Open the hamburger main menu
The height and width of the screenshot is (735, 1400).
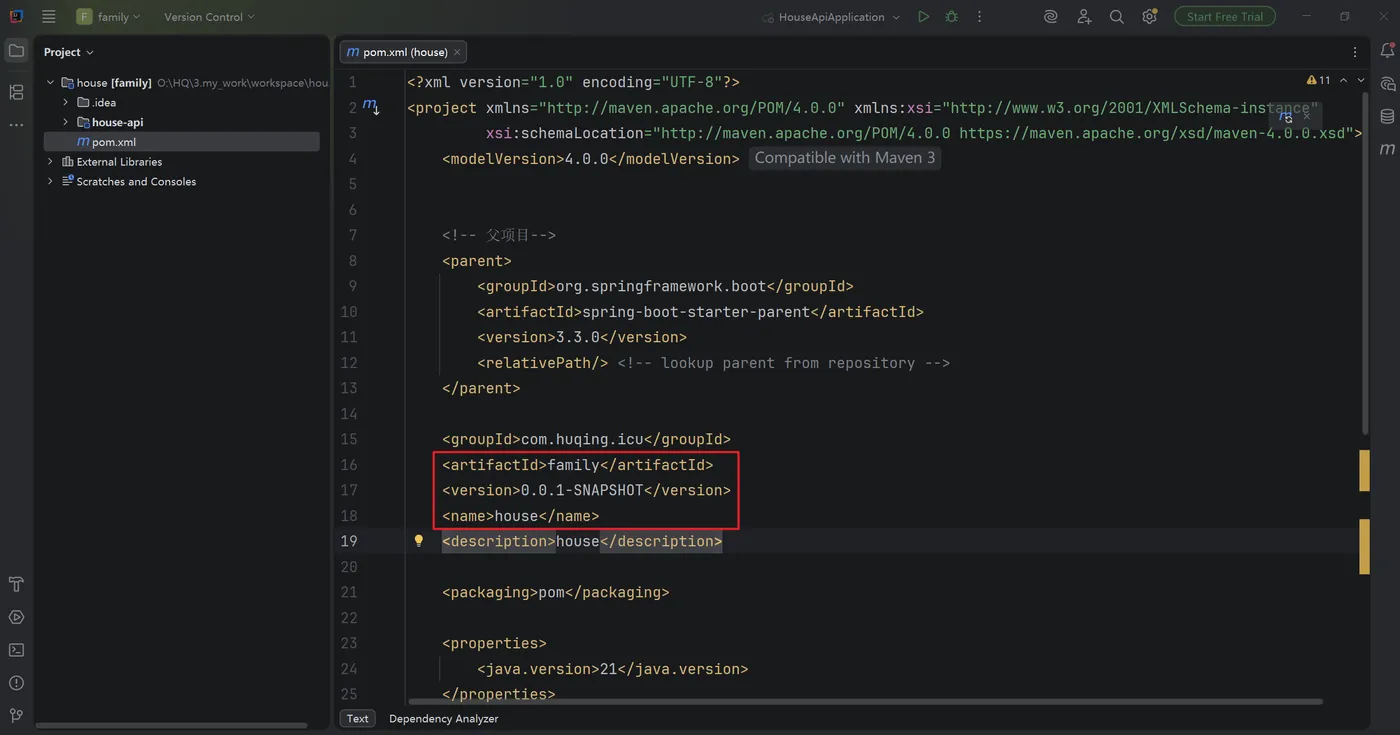48,17
